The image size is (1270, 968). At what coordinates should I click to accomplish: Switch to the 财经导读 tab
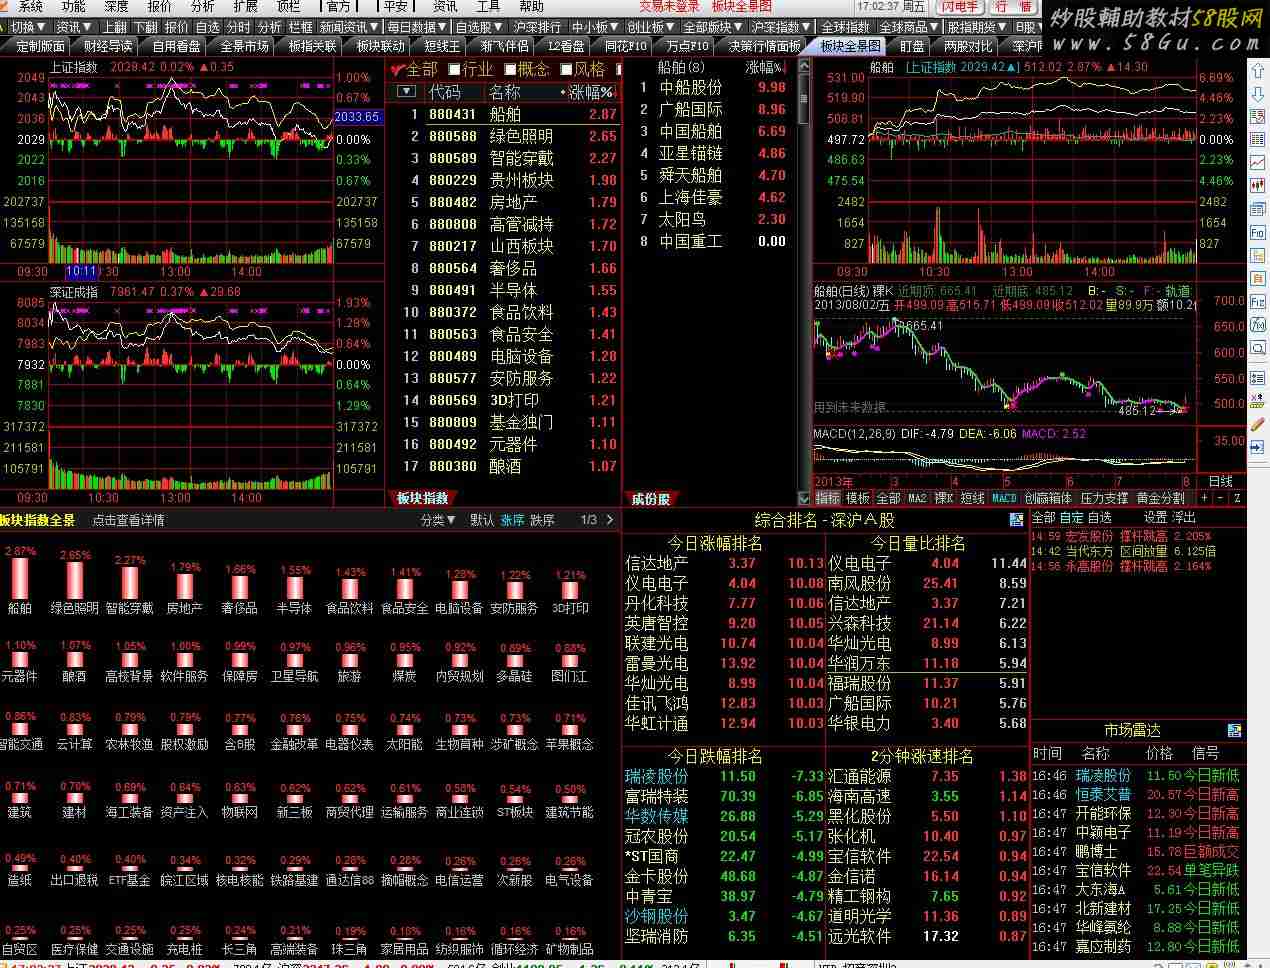tap(108, 46)
